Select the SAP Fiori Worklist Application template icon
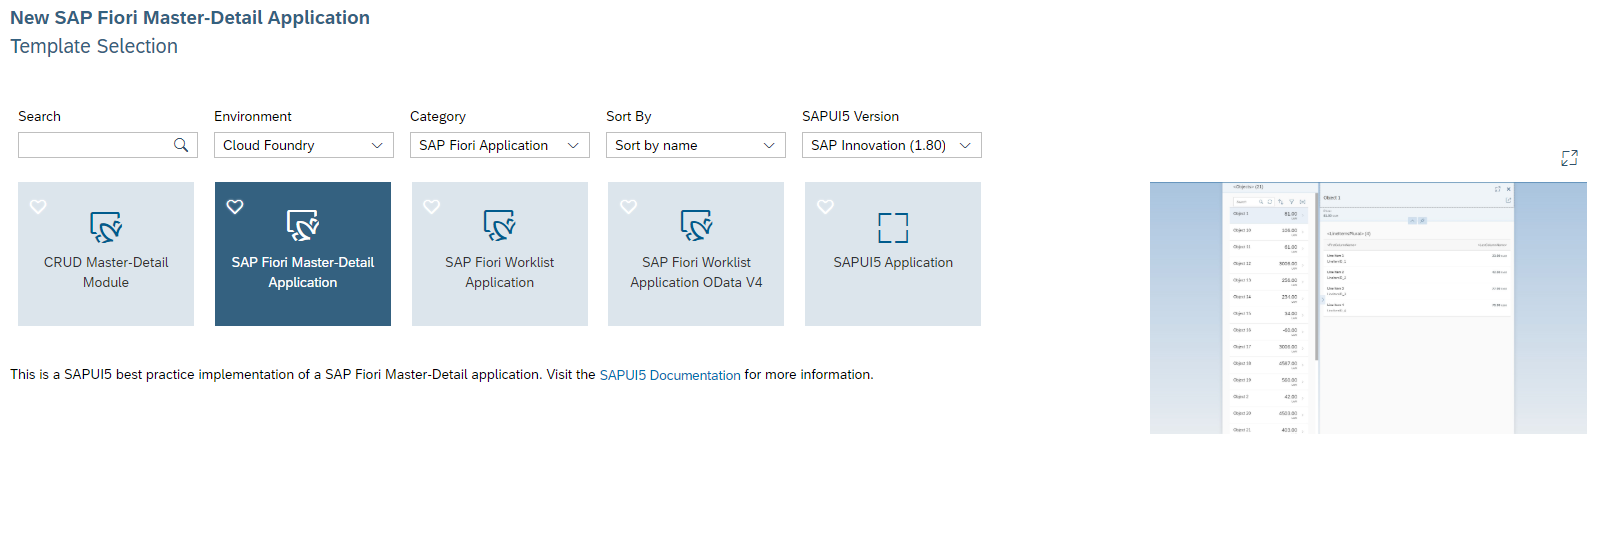1615x545 pixels. [x=500, y=227]
